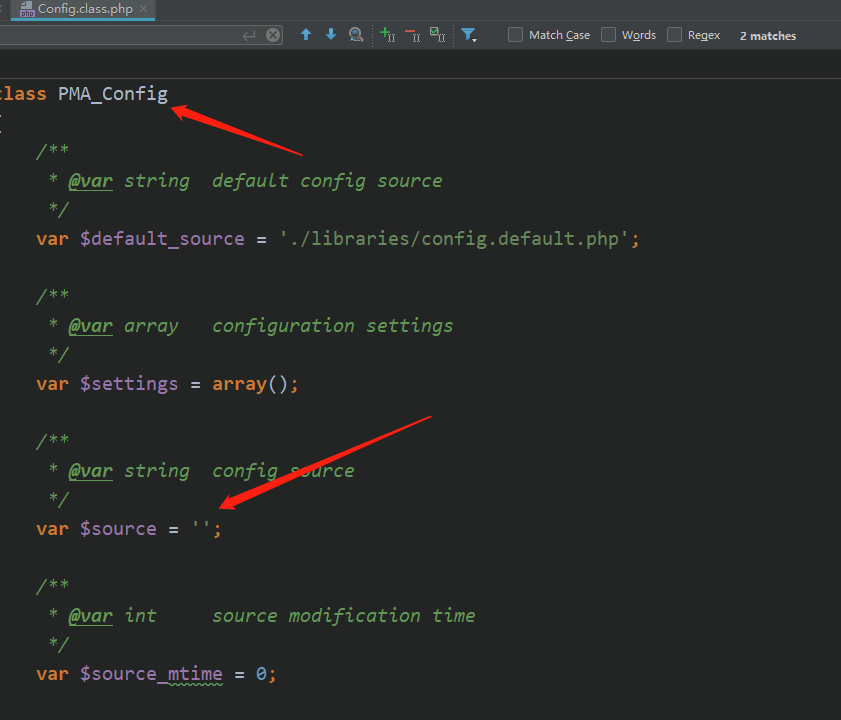Unselect occurrence with red minus icon
This screenshot has width=841, height=720.
click(x=412, y=35)
